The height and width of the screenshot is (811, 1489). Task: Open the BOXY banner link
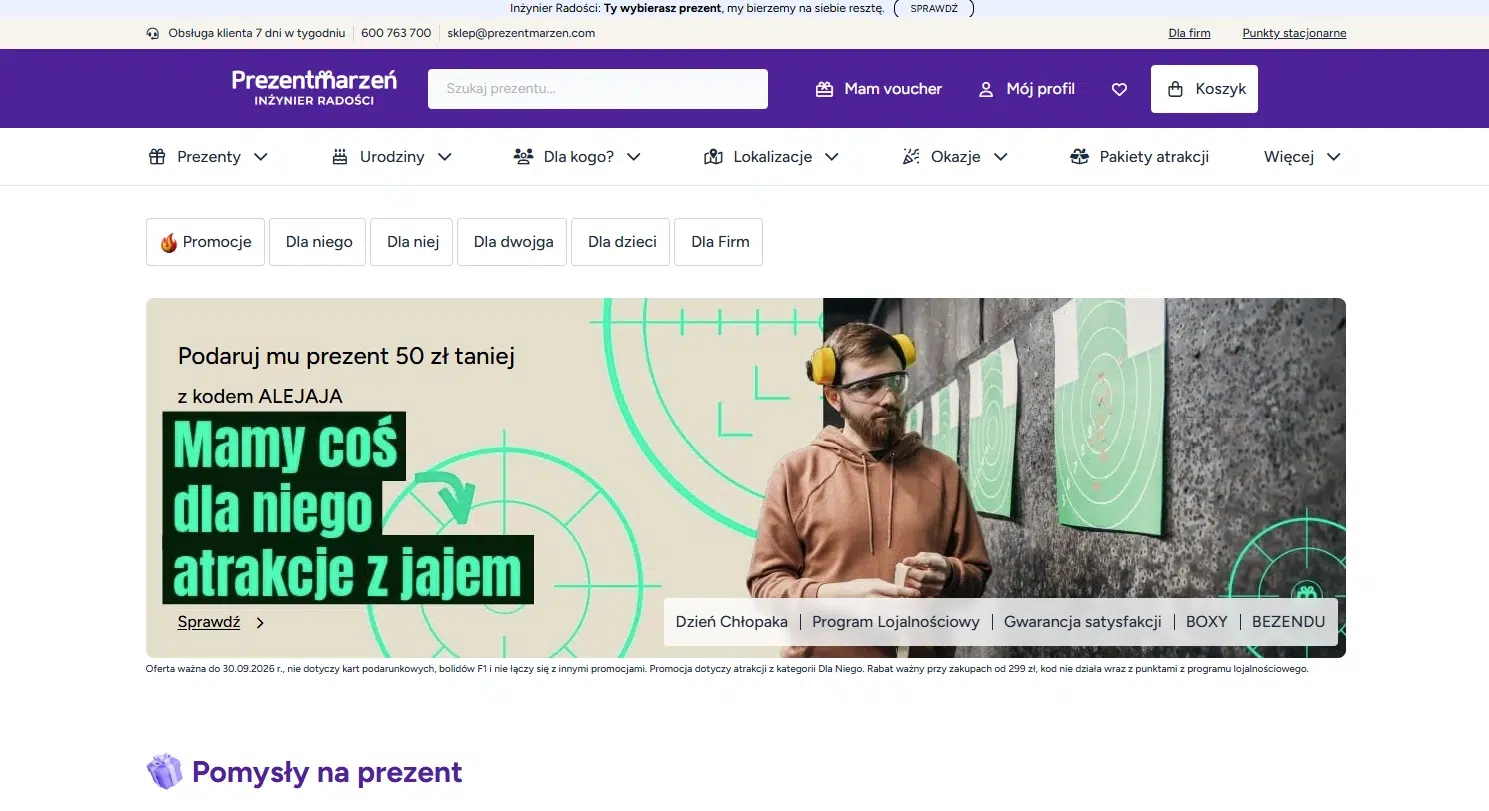(x=1206, y=622)
